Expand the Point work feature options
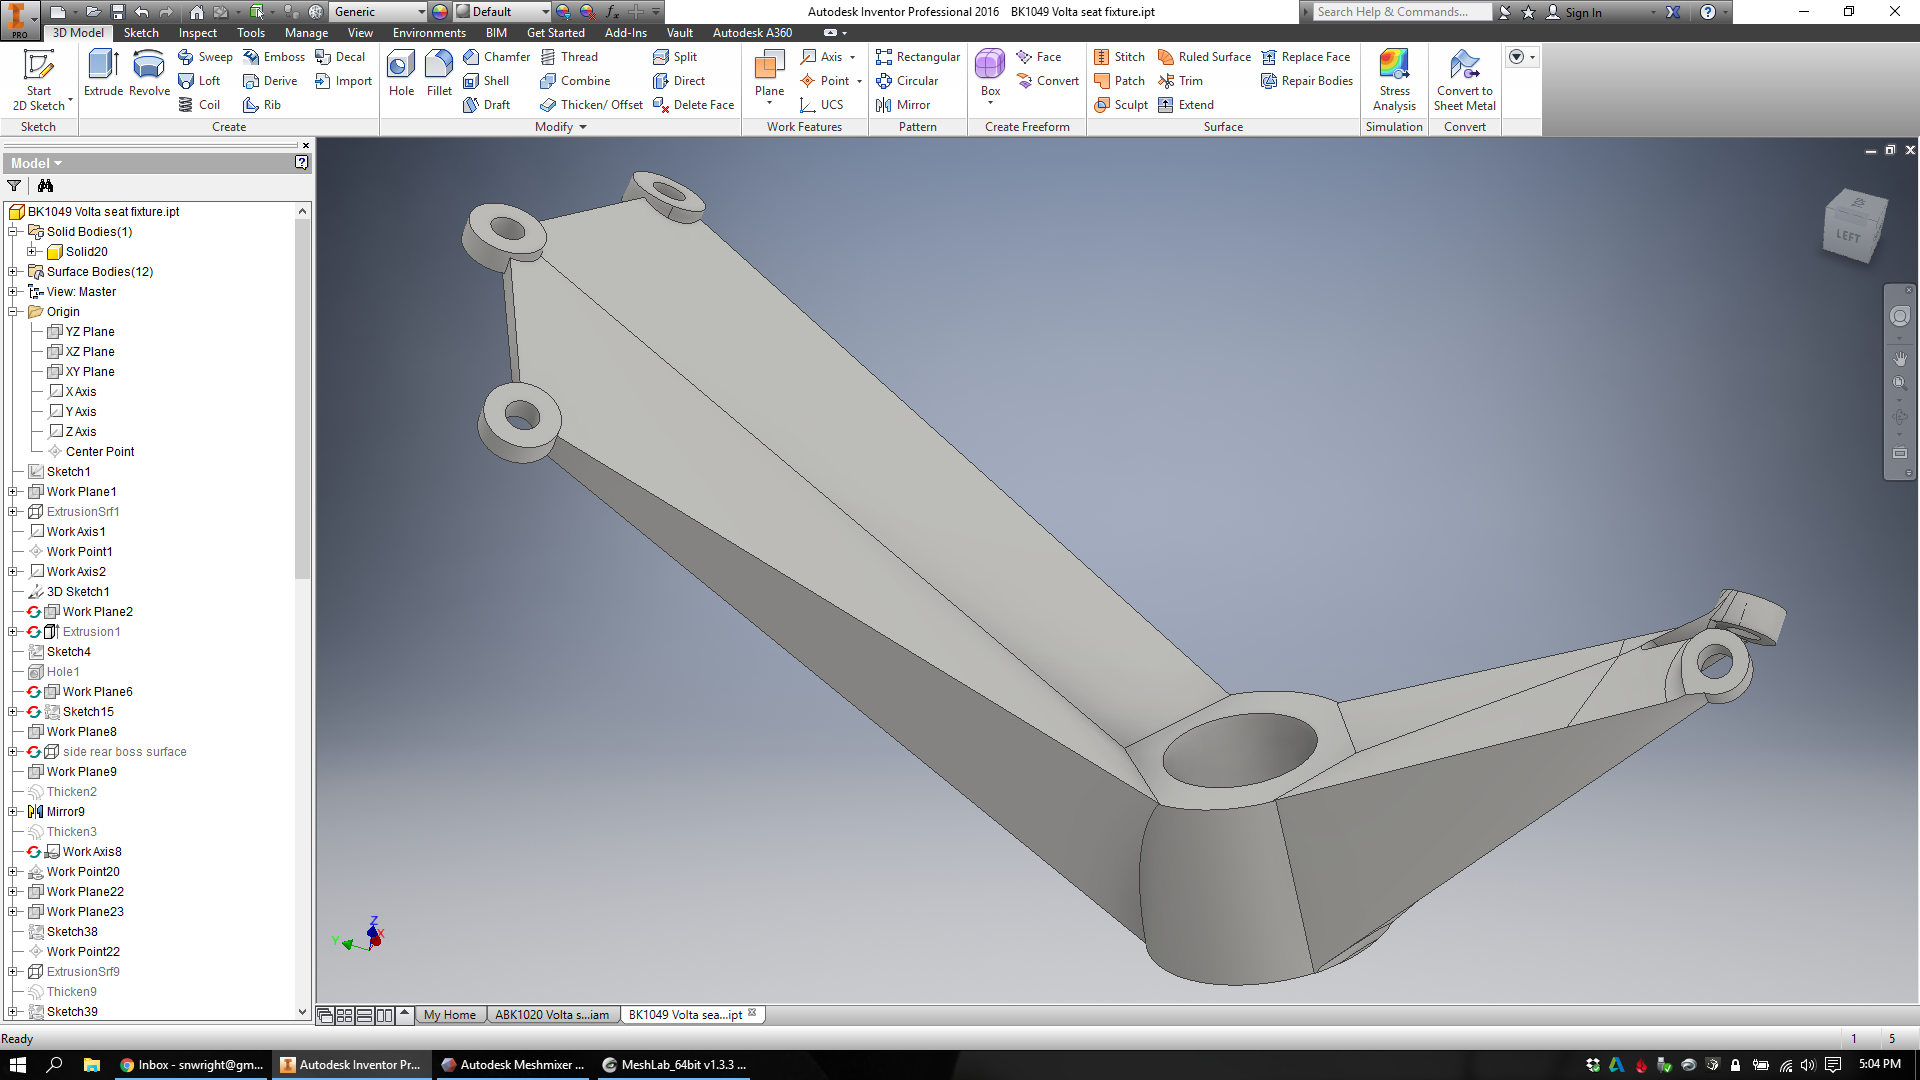The image size is (1920, 1080). coord(859,81)
